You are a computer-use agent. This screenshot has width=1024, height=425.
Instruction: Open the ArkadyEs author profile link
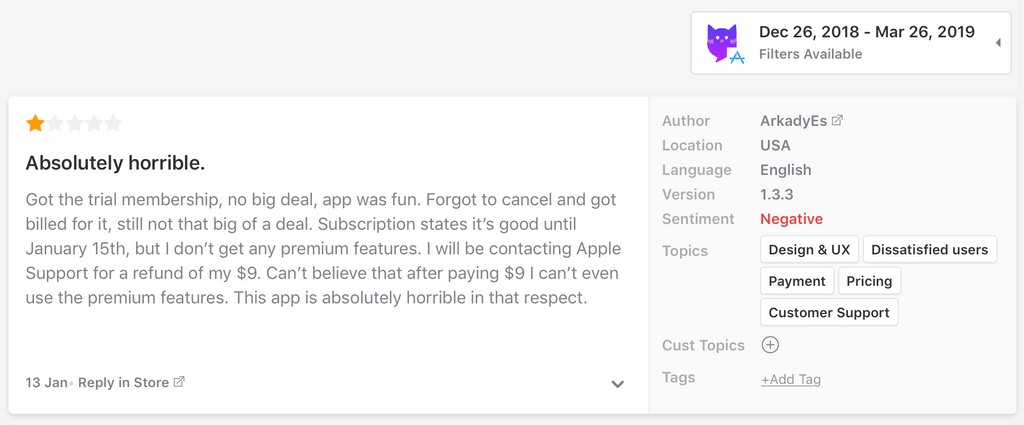coord(793,121)
